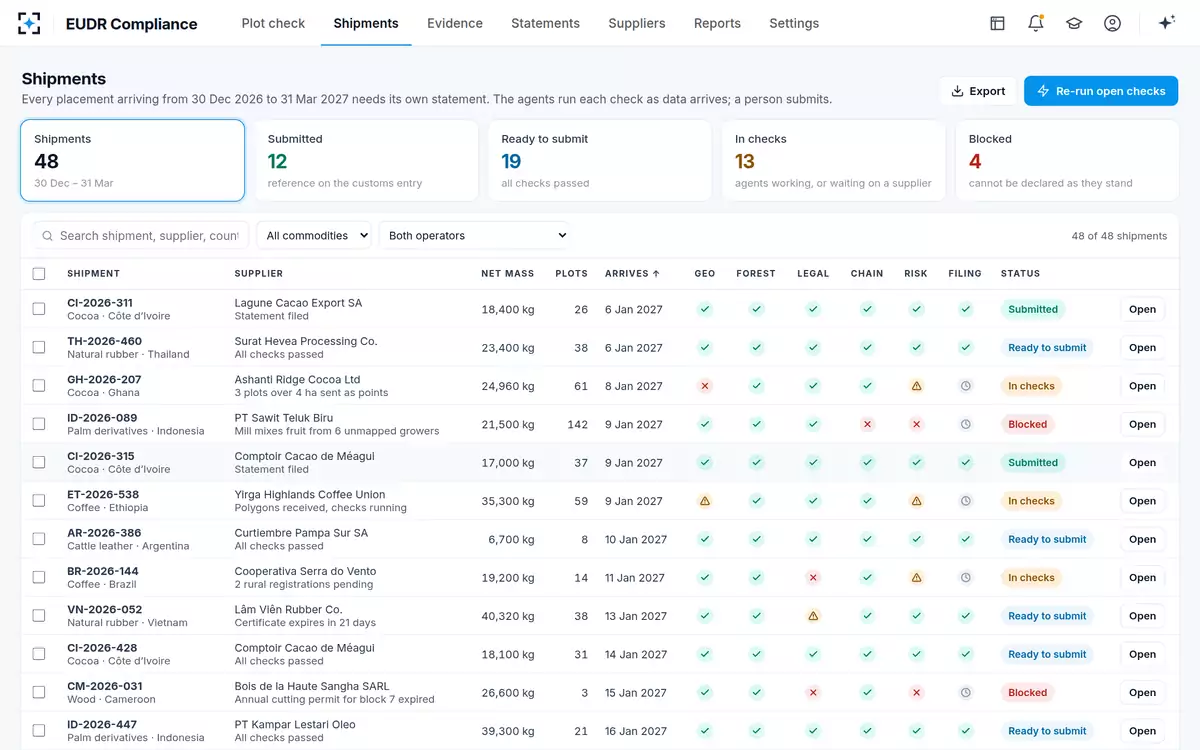The height and width of the screenshot is (750, 1200).
Task: Click the LEGAL warning icon for VN-2026-052
Action: click(x=813, y=616)
